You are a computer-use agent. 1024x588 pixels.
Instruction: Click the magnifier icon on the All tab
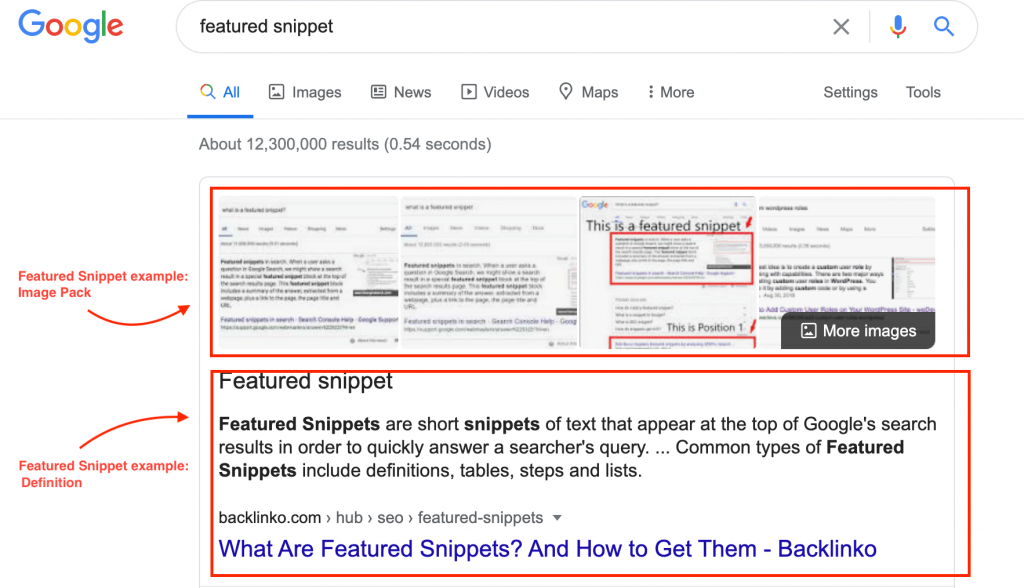click(207, 91)
